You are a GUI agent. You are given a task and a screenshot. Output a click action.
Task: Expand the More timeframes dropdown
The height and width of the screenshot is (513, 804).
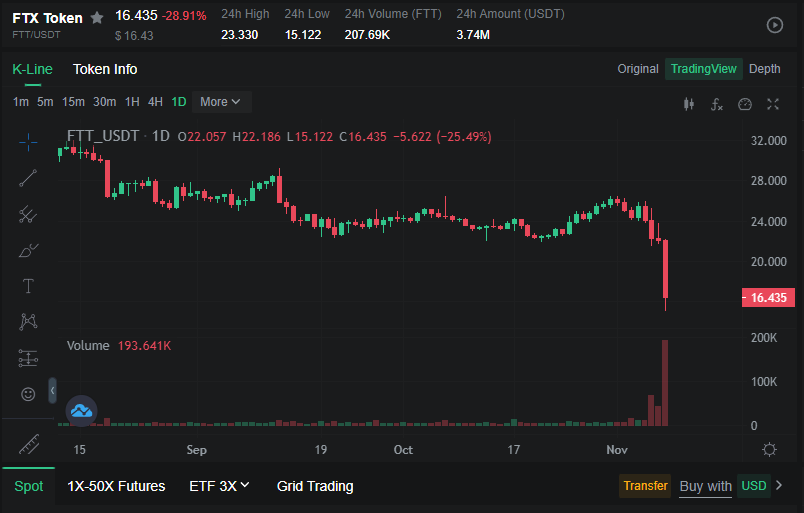click(221, 102)
